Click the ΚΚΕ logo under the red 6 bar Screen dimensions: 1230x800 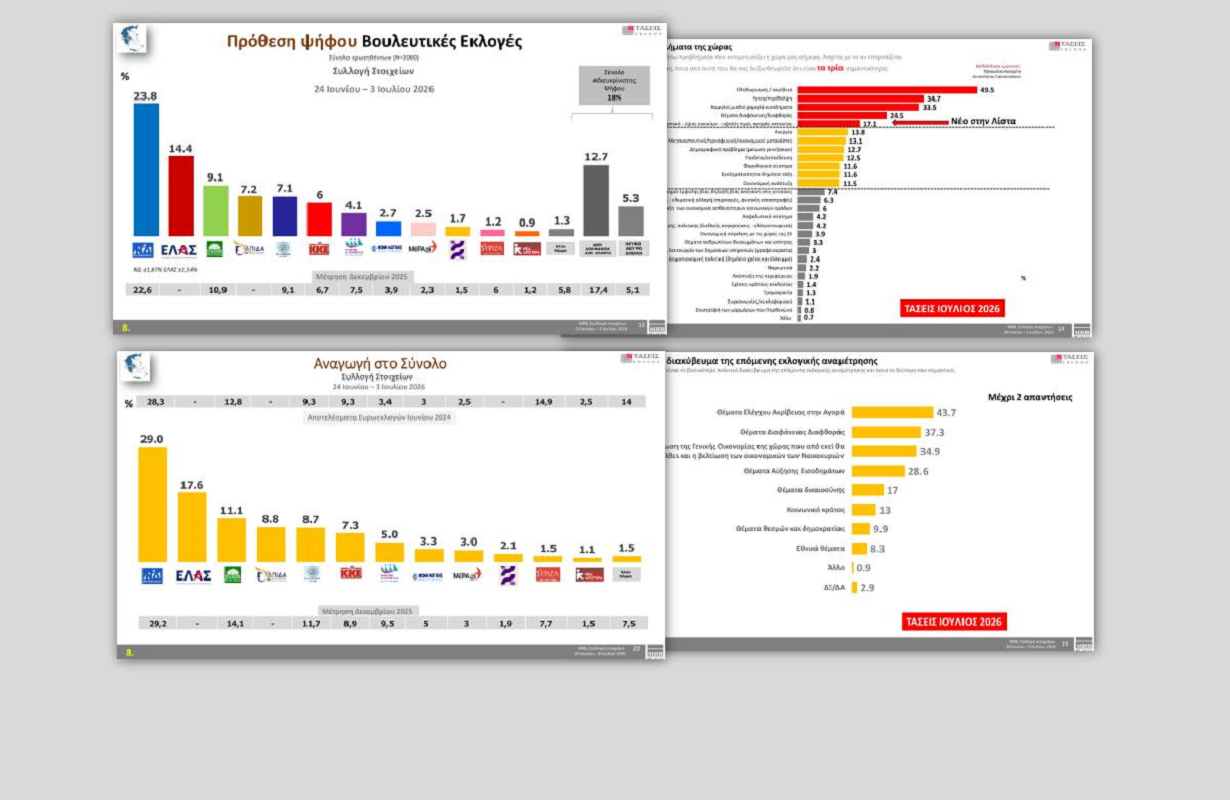tap(319, 249)
